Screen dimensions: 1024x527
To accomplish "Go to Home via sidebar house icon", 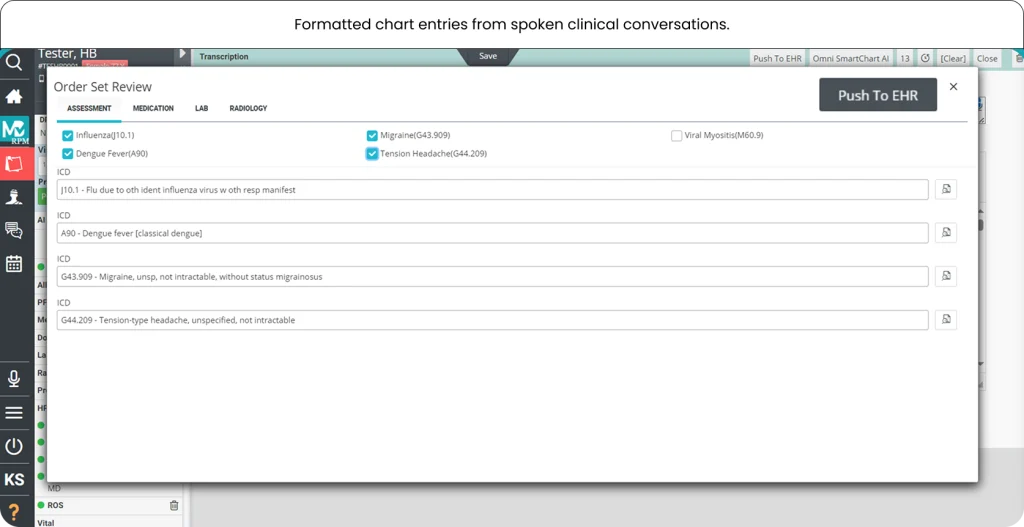I will [14, 97].
